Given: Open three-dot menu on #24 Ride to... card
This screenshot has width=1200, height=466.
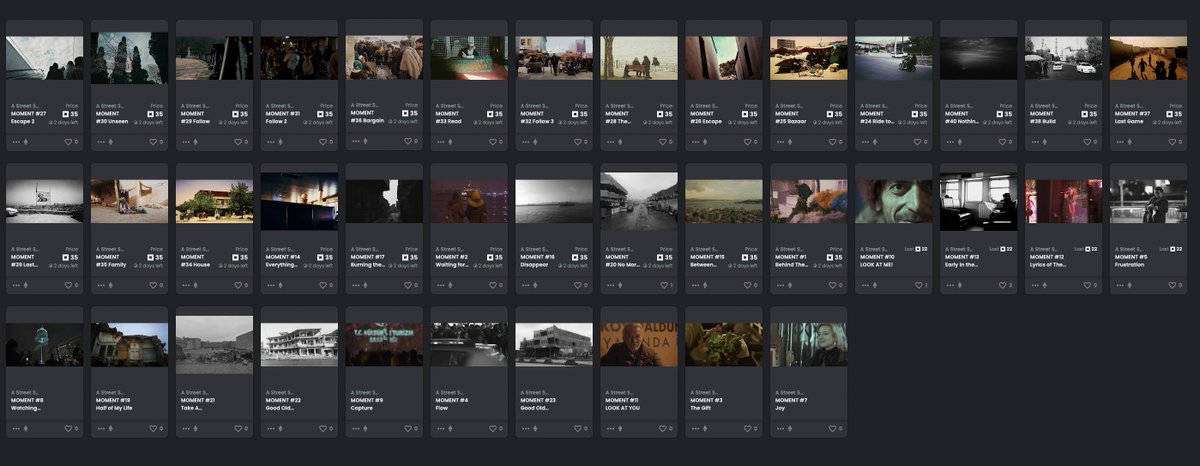Looking at the screenshot, I should tap(865, 142).
